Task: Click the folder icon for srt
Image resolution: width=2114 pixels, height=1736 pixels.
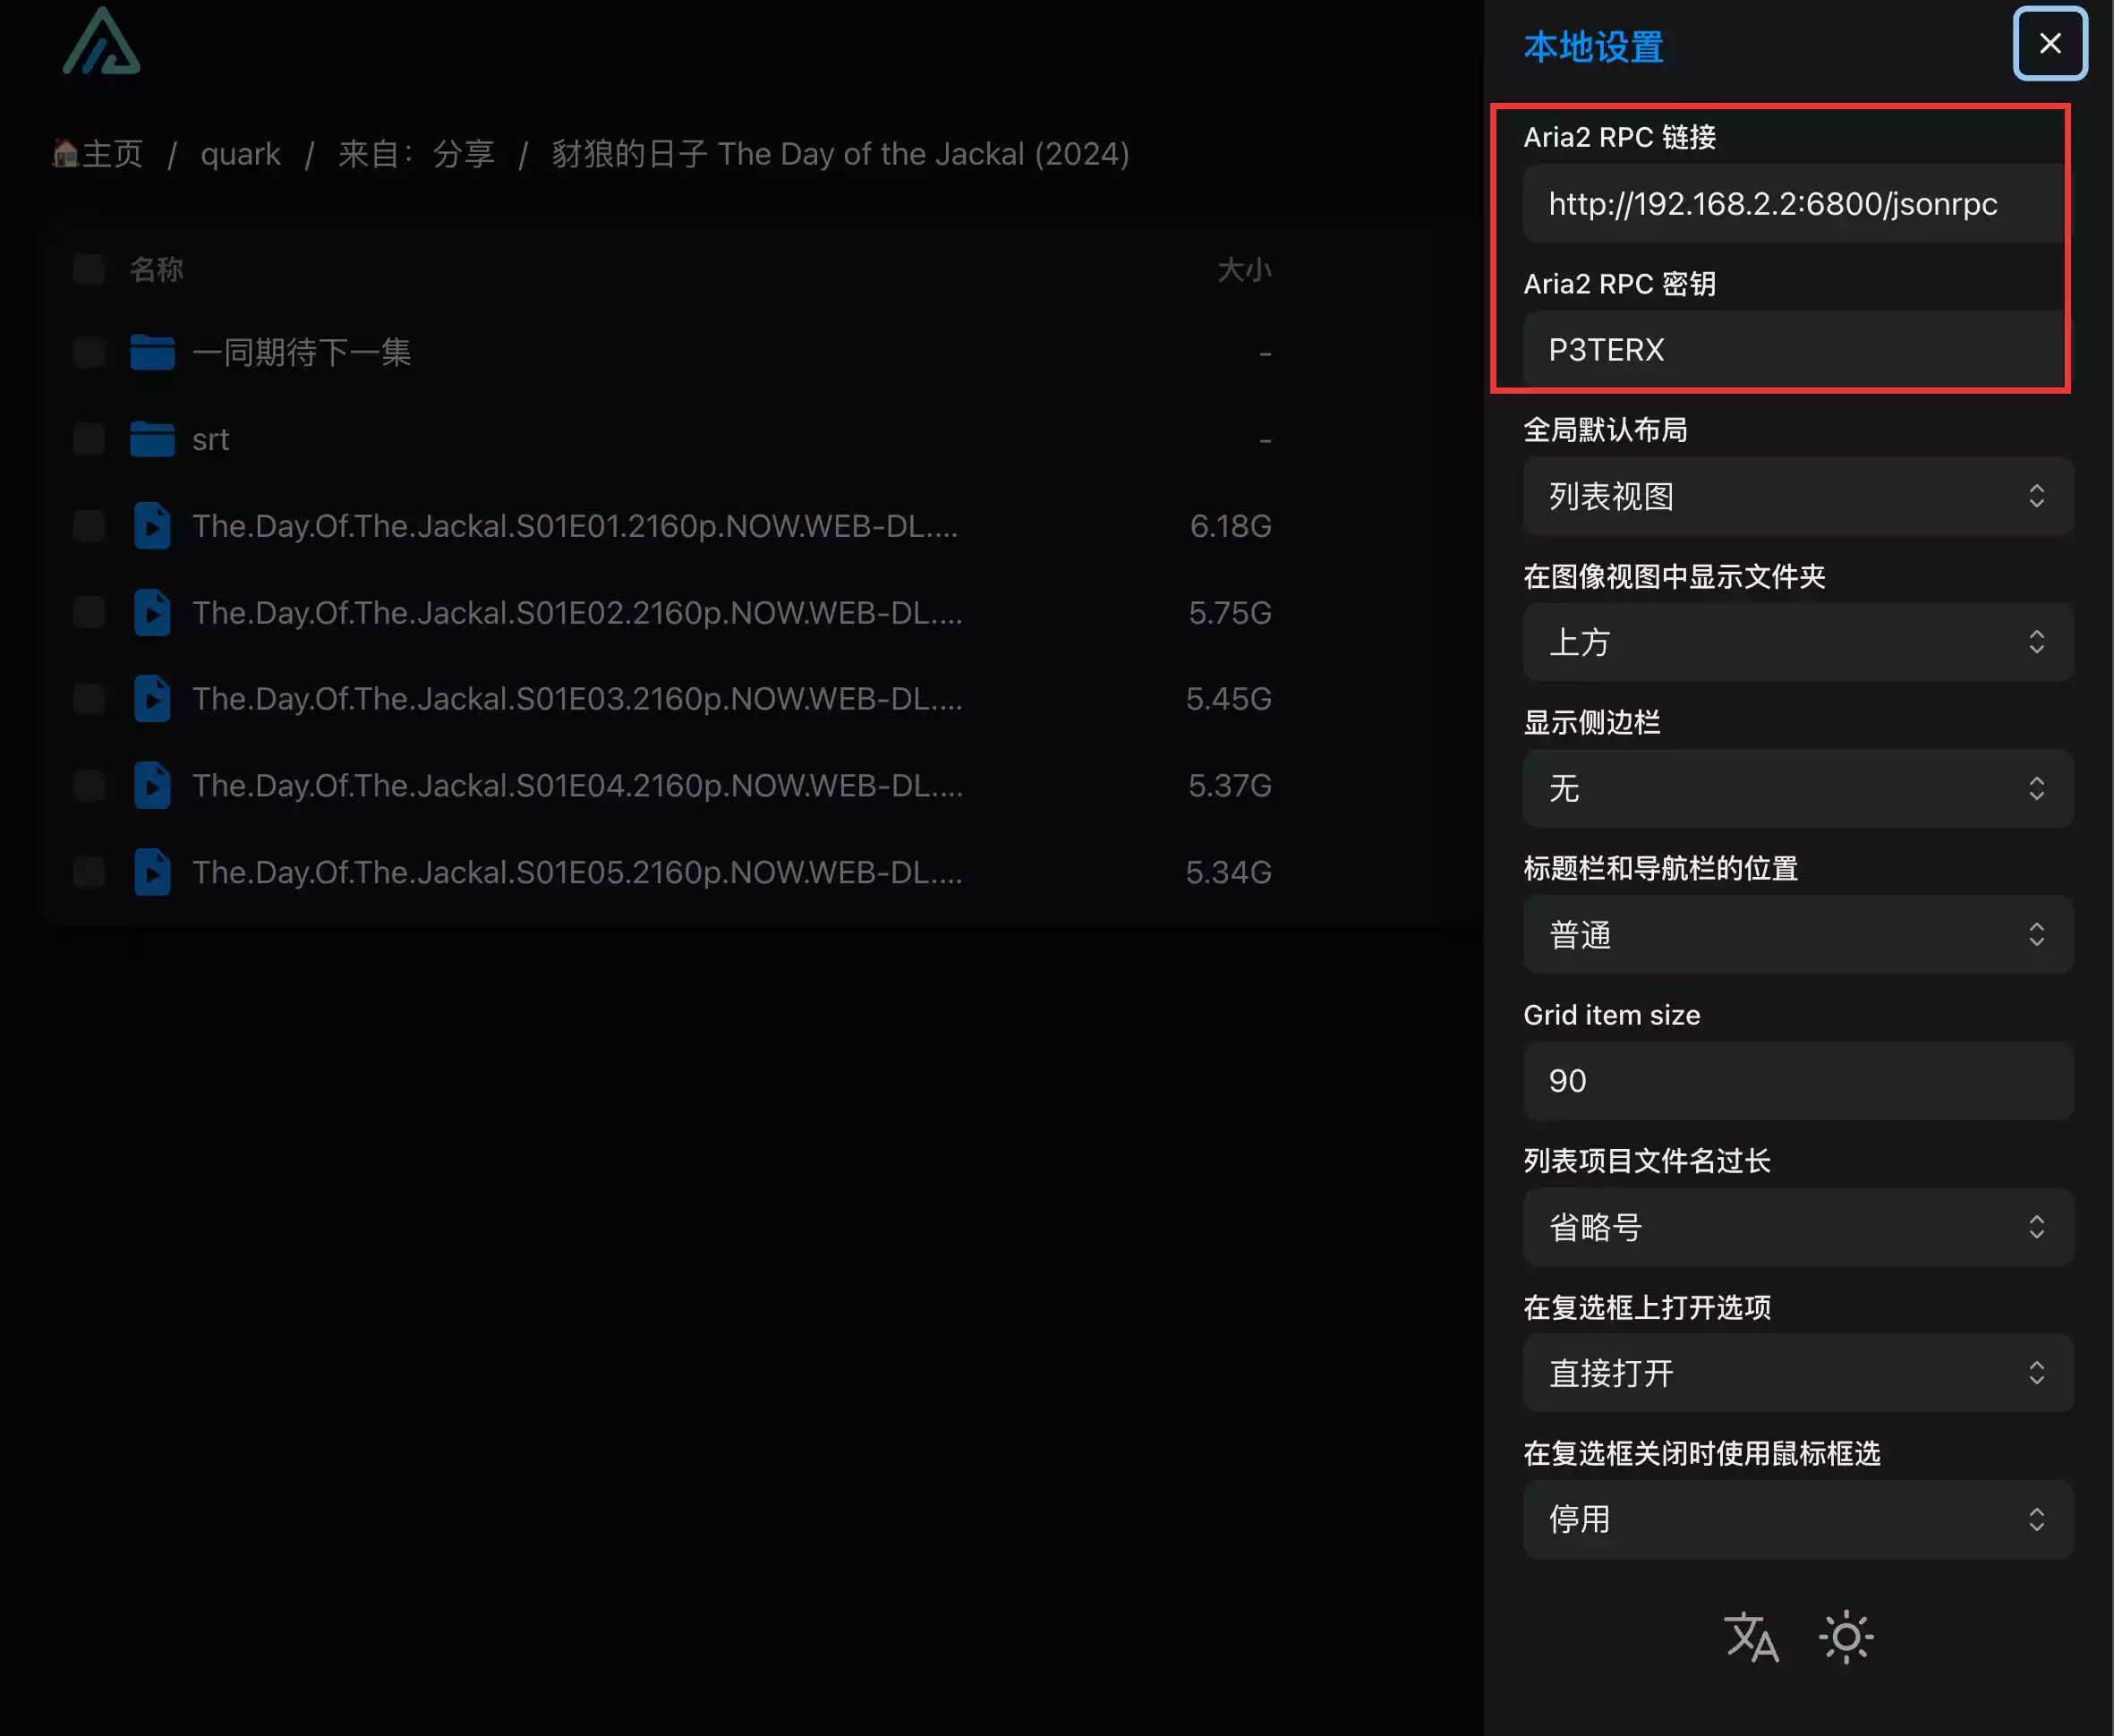Action: coord(152,439)
